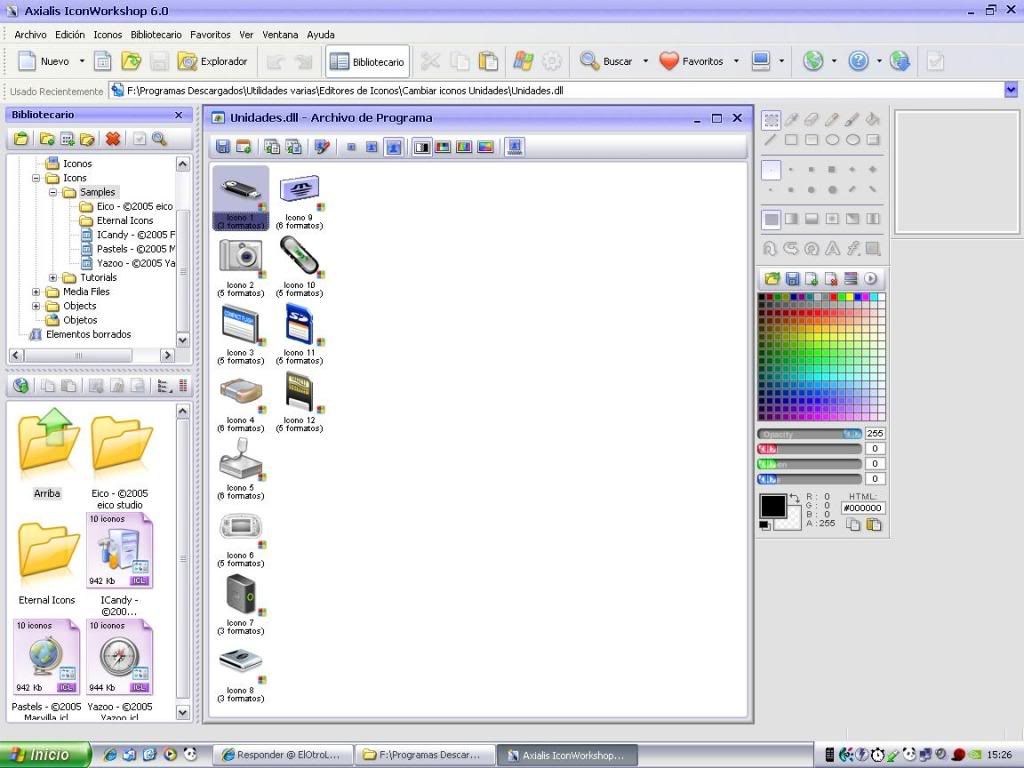Switch to Responder @ ElOtroL taskbar window

[281, 755]
